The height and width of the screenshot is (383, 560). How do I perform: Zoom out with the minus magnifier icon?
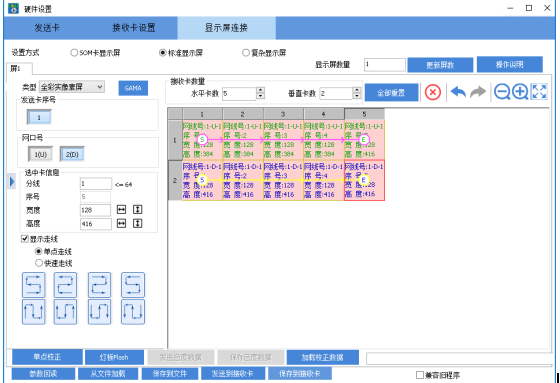(x=502, y=92)
